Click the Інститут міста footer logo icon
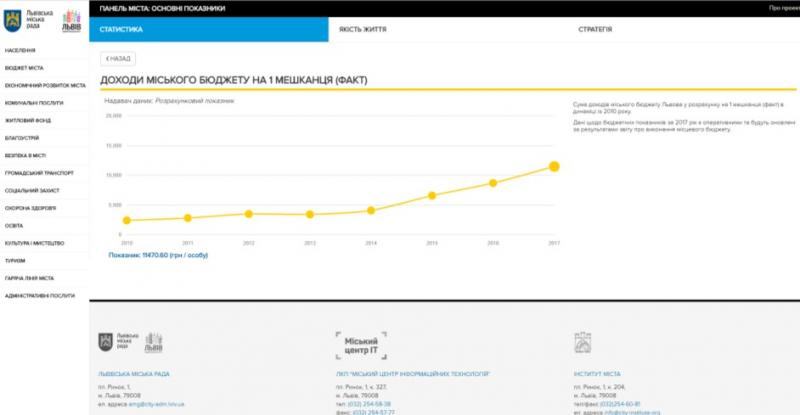Screen dimensions: 800x415 pos(583,343)
